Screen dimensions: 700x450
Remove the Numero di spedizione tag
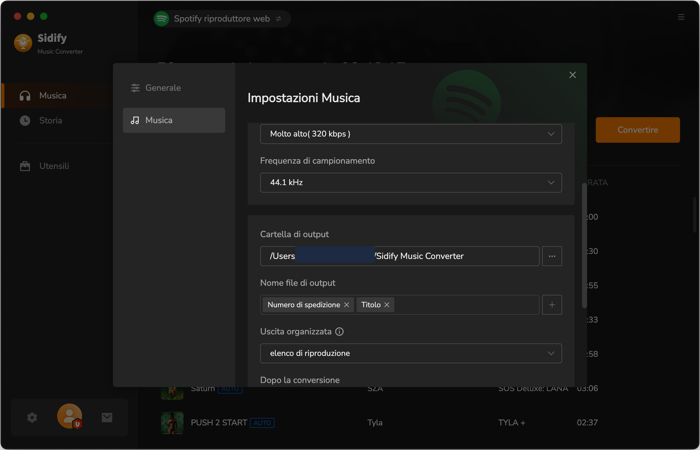(x=346, y=305)
